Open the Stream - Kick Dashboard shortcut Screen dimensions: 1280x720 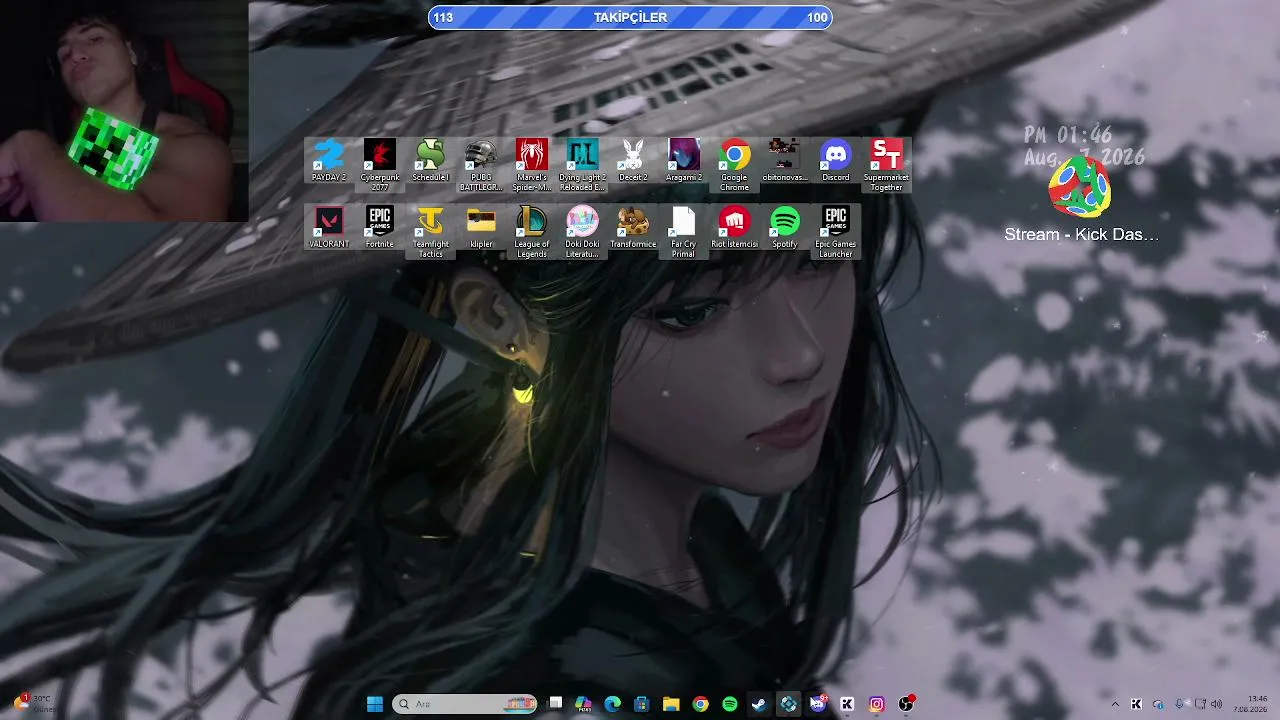[x=1081, y=200]
